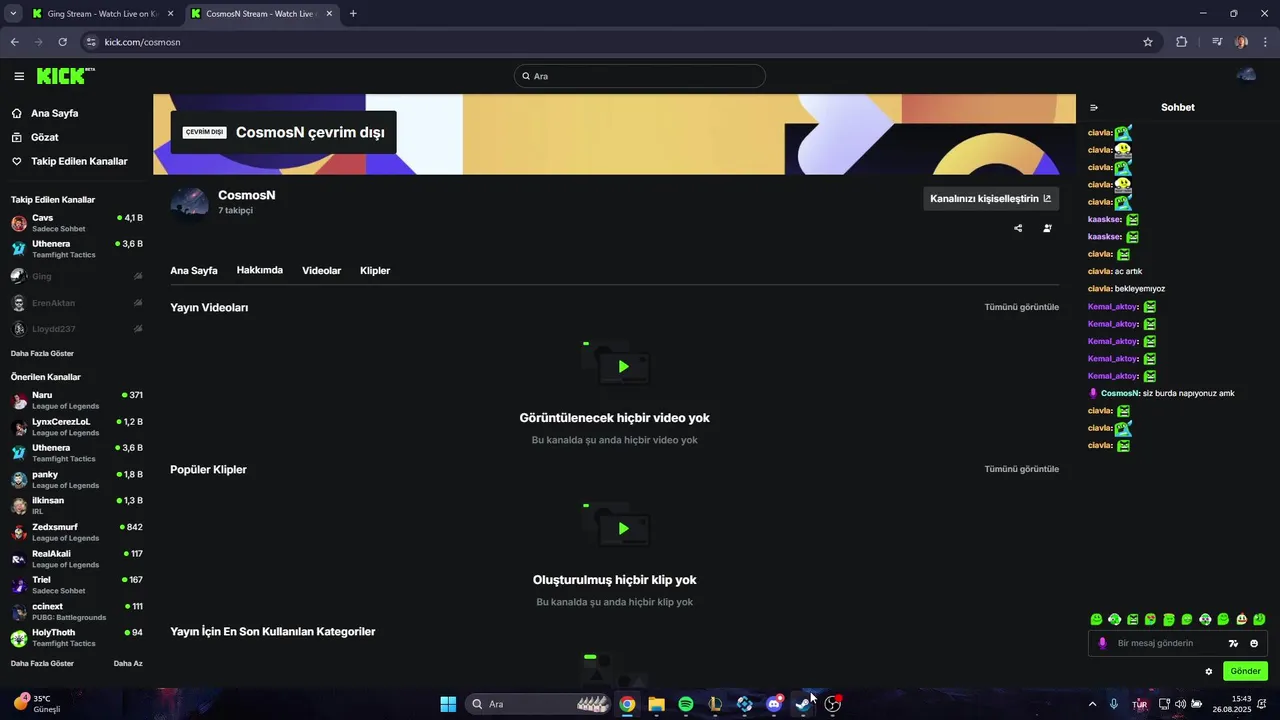Click Kanalınızı kişiselleştirin button

990,198
